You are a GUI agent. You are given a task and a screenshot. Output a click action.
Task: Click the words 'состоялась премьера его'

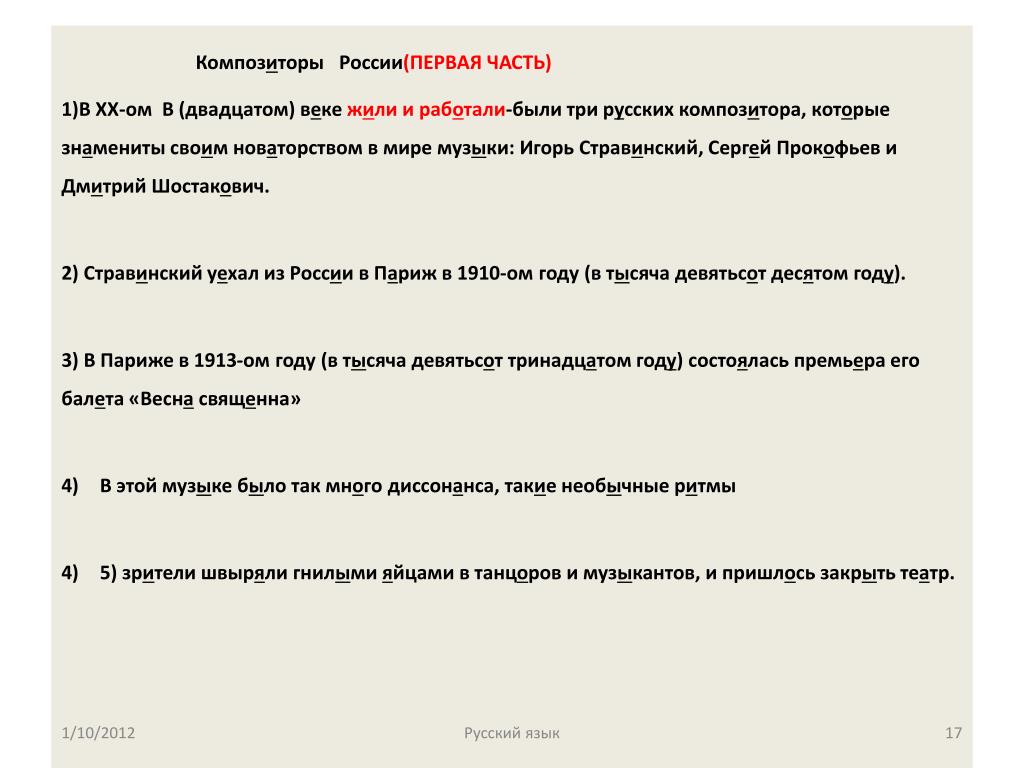coord(804,360)
